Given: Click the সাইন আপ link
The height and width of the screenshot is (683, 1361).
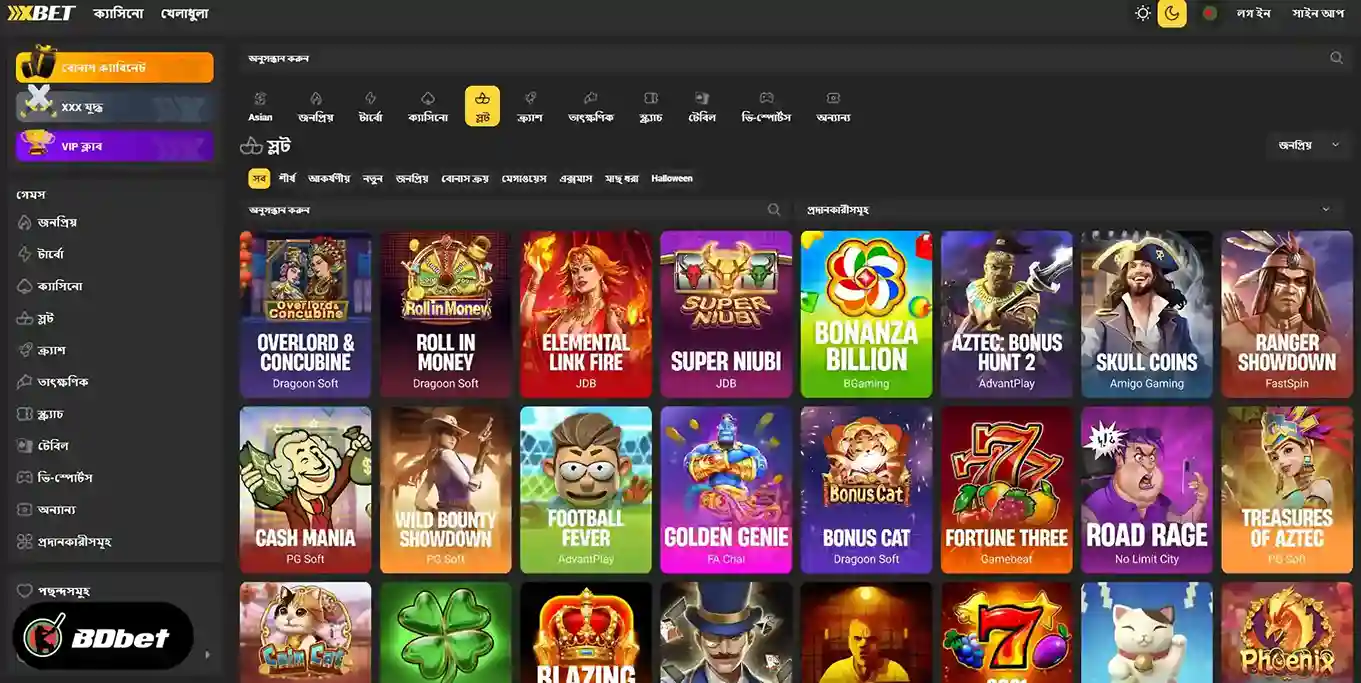Looking at the screenshot, I should (x=1318, y=14).
